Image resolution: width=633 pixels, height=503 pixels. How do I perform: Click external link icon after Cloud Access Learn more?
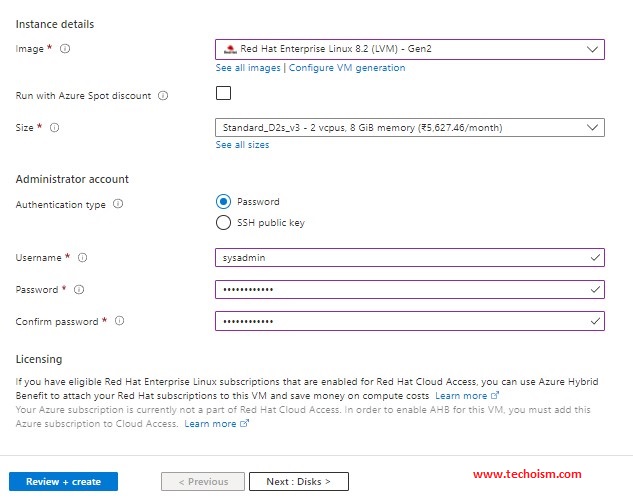click(245, 423)
